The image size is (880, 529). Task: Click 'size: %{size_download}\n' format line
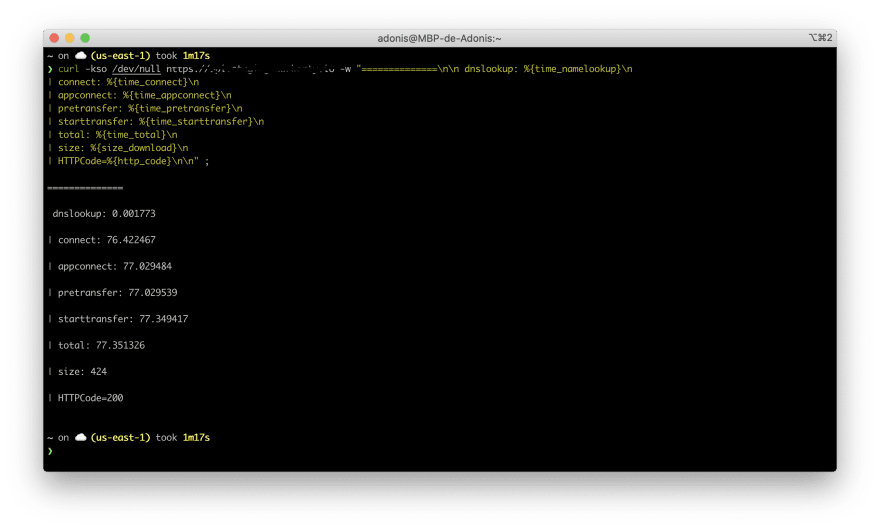pyautogui.click(x=123, y=148)
